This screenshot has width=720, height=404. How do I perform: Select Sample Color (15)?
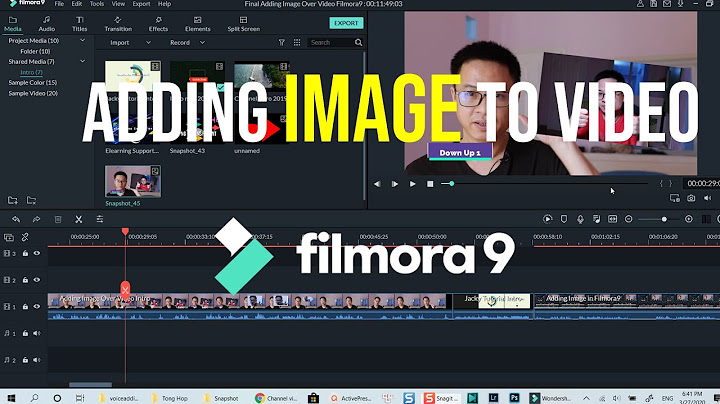pos(33,83)
